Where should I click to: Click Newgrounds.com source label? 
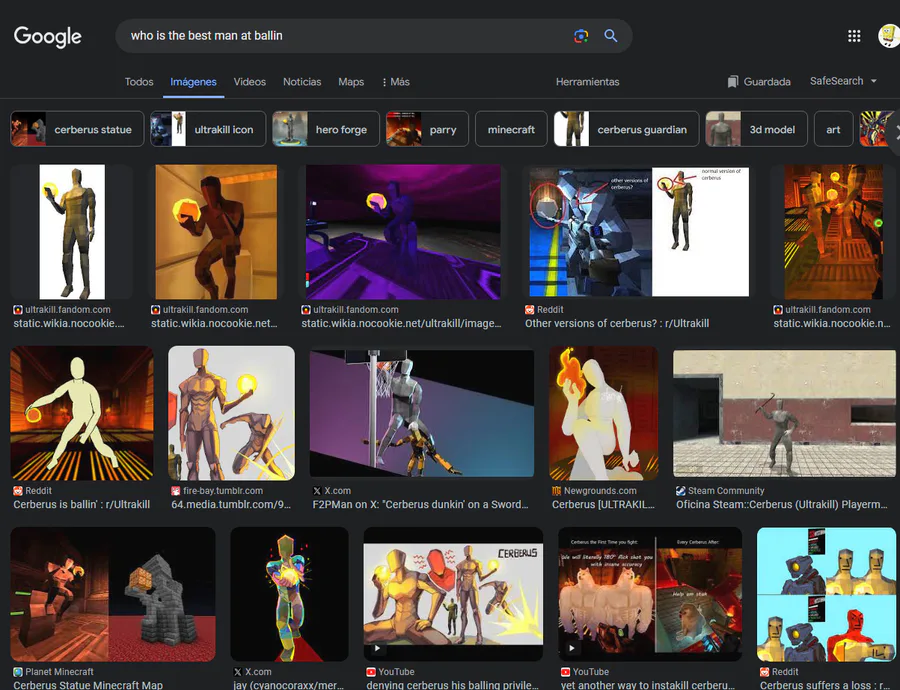tap(600, 491)
